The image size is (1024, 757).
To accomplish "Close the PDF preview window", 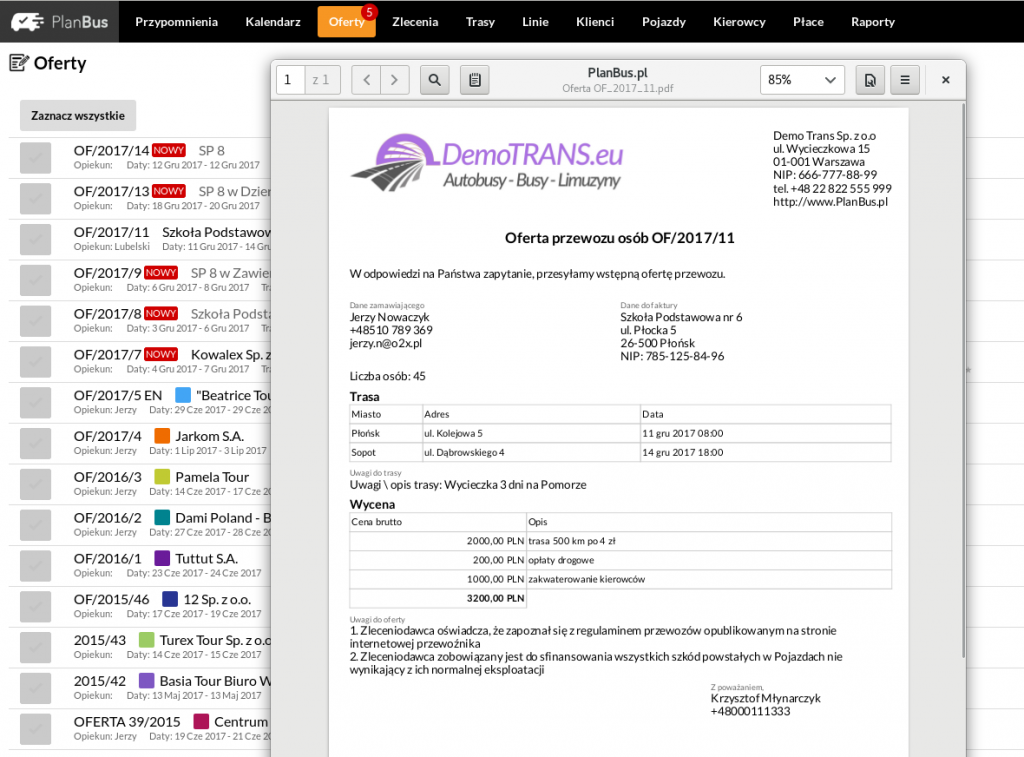I will (x=945, y=80).
